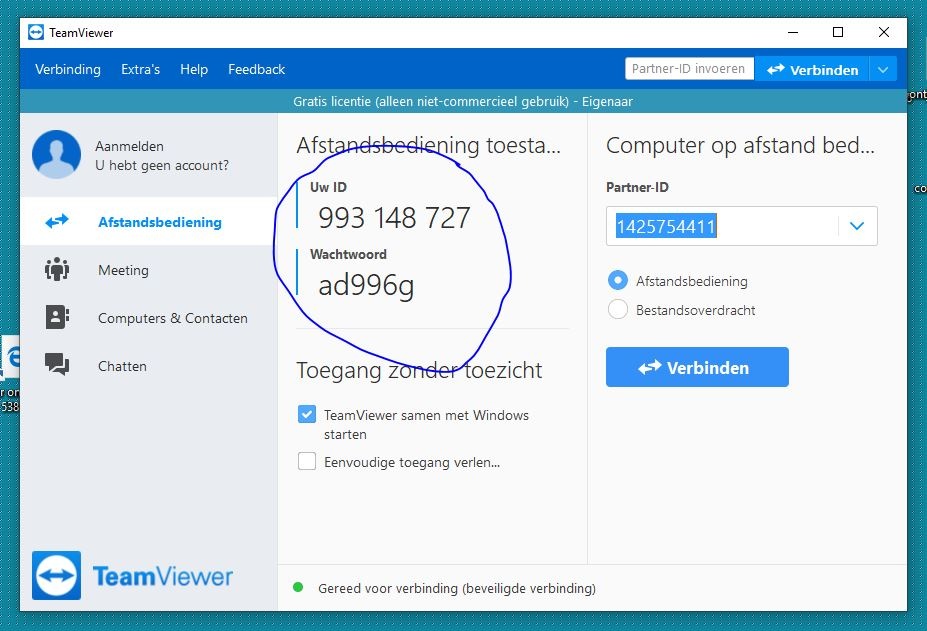Maximize the TeamViewer window
The width and height of the screenshot is (927, 631).
point(838,33)
